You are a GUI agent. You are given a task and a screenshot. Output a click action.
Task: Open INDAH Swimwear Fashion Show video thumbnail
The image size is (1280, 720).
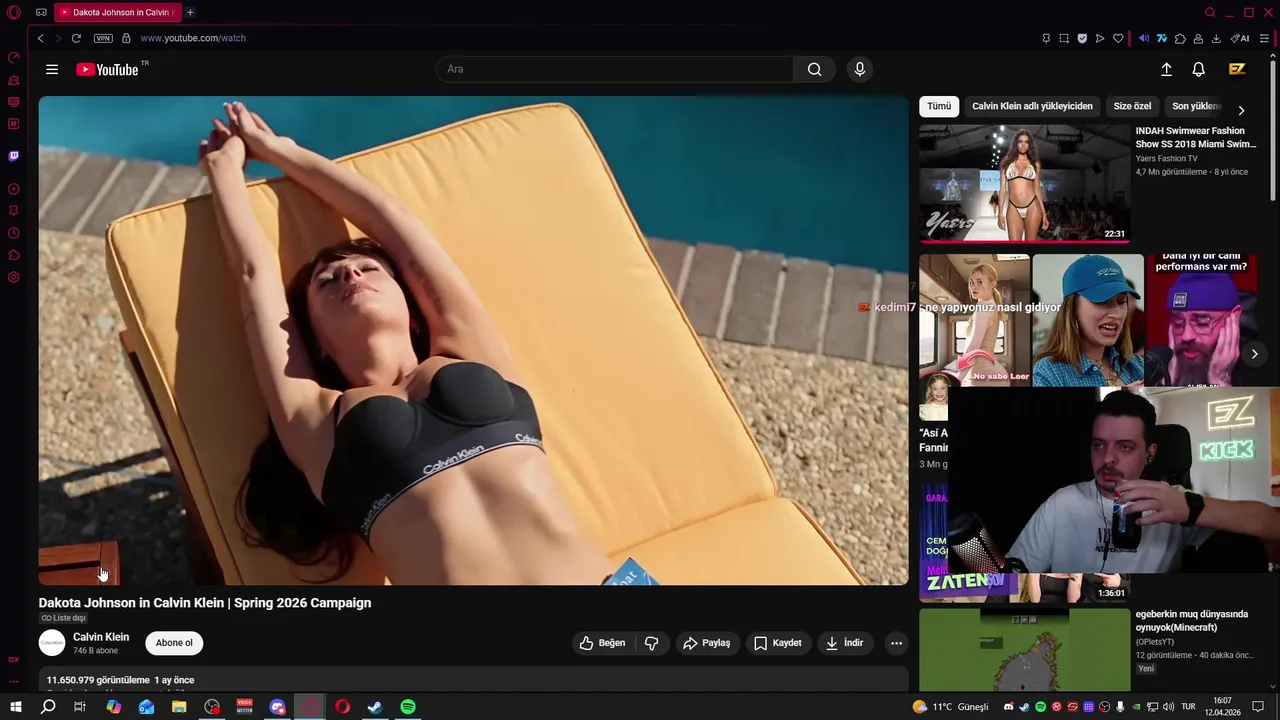point(1025,183)
